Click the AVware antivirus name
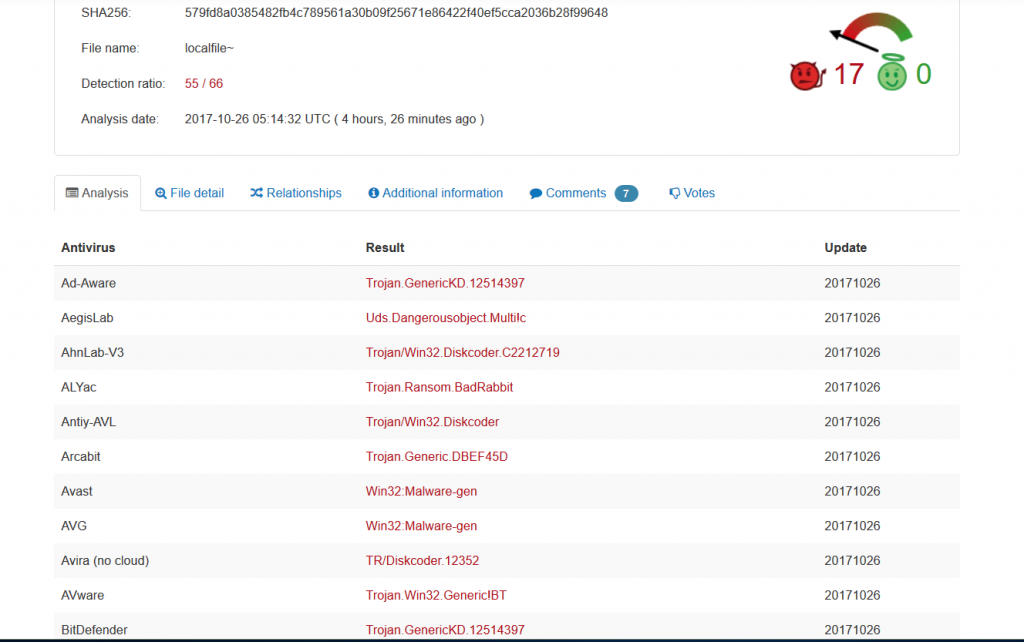The height and width of the screenshot is (642, 1024). click(x=82, y=595)
